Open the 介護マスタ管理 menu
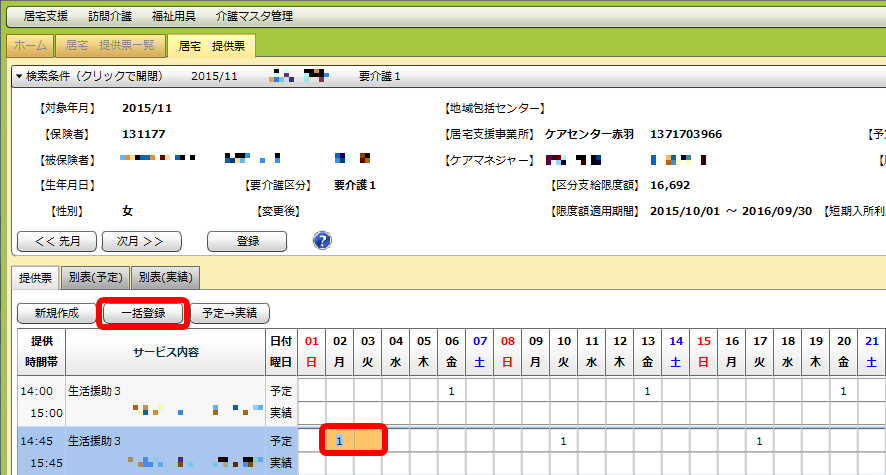This screenshot has height=475, width=886. [x=256, y=16]
